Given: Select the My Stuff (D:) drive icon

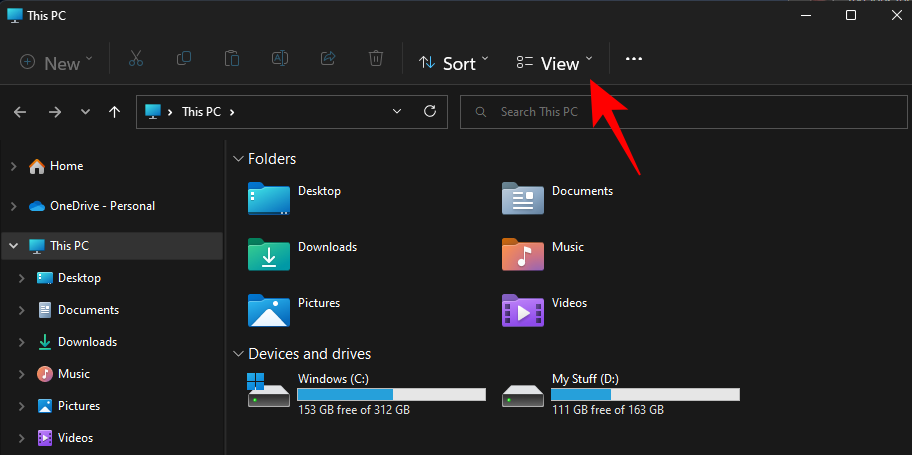Looking at the screenshot, I should 523,395.
